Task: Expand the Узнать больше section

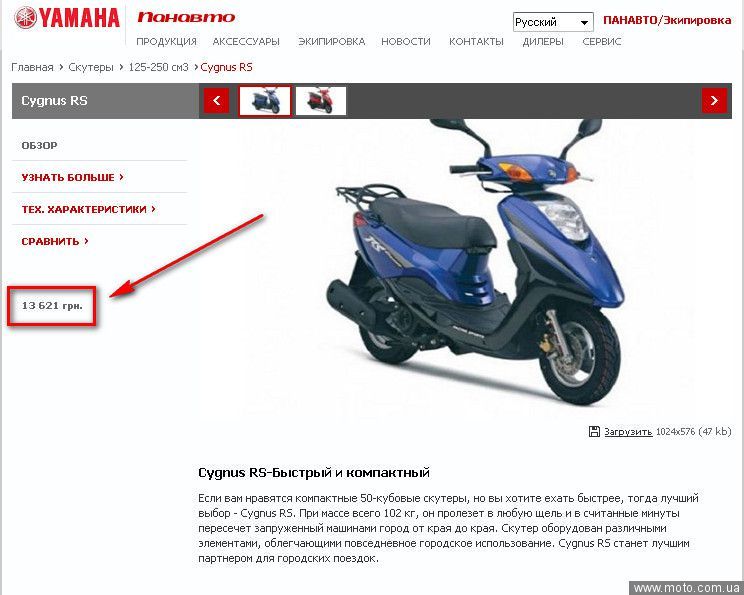Action: tap(72, 177)
